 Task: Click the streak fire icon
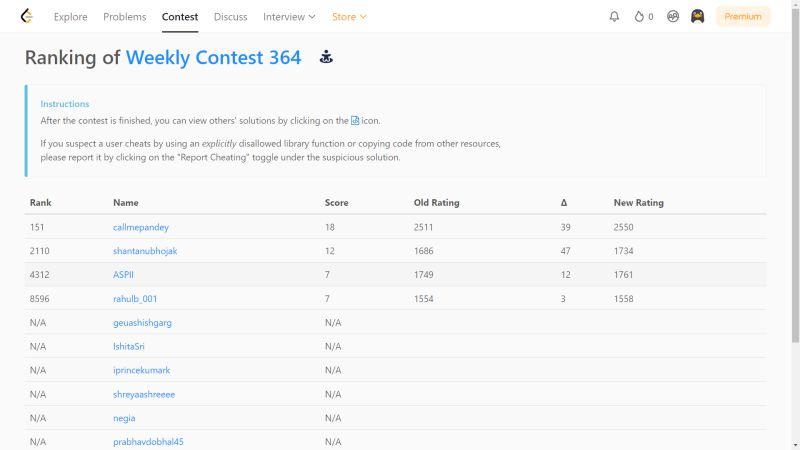click(639, 16)
